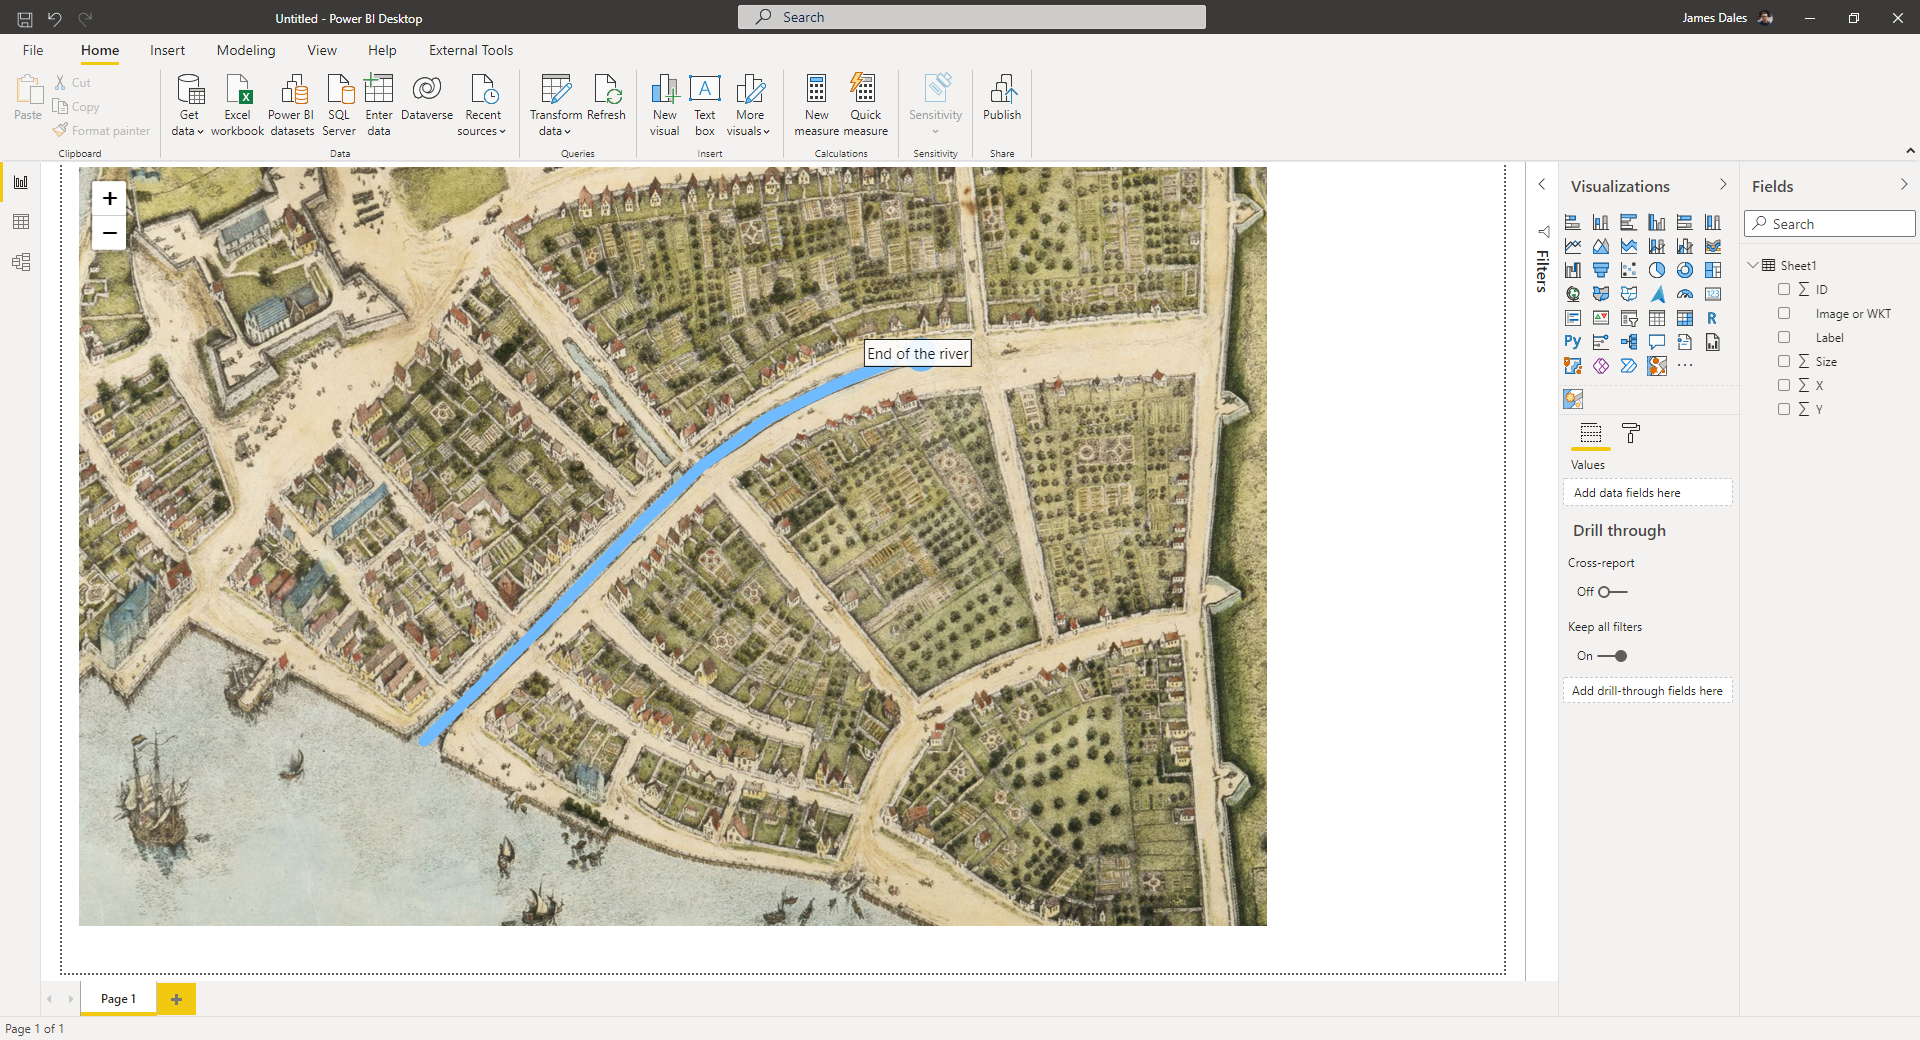Check the ID field
This screenshot has width=1920, height=1040.
(1784, 289)
